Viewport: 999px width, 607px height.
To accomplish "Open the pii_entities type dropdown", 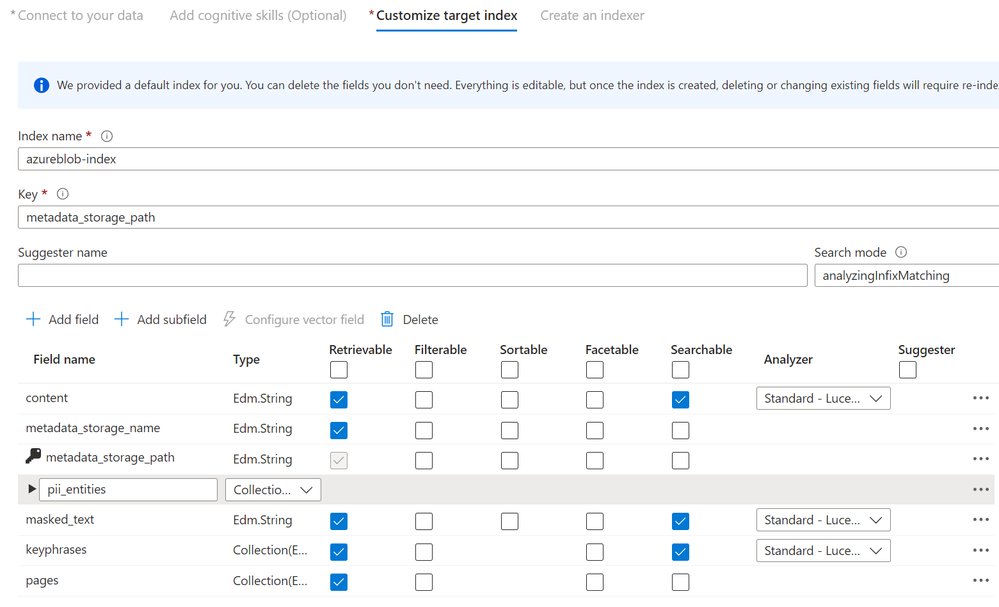I will pos(273,490).
